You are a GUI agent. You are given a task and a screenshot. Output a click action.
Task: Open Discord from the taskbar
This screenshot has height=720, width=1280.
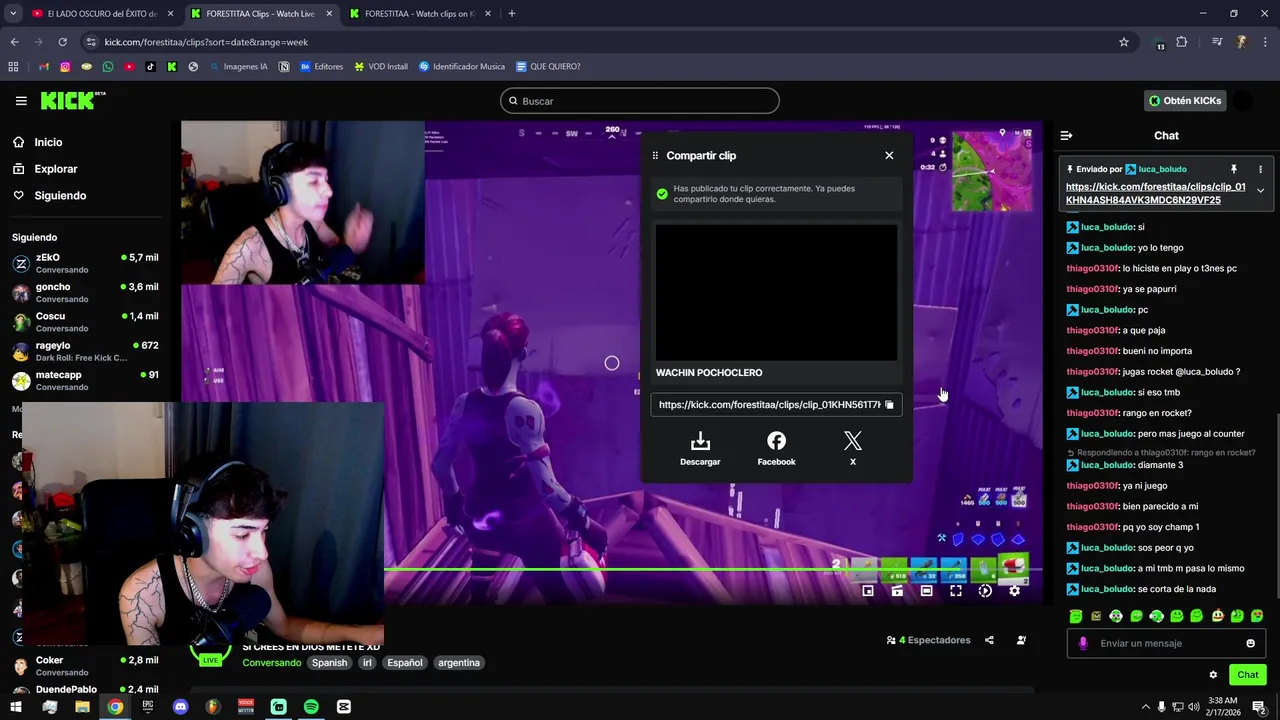point(180,707)
